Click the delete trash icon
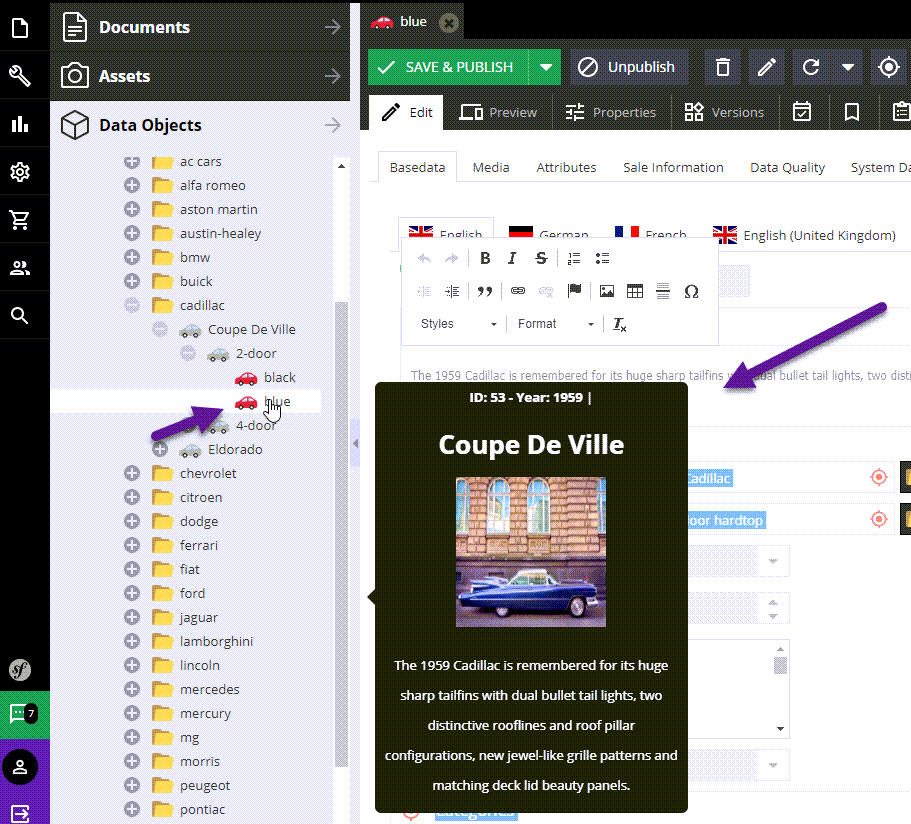The height and width of the screenshot is (824, 911). pyautogui.click(x=723, y=67)
